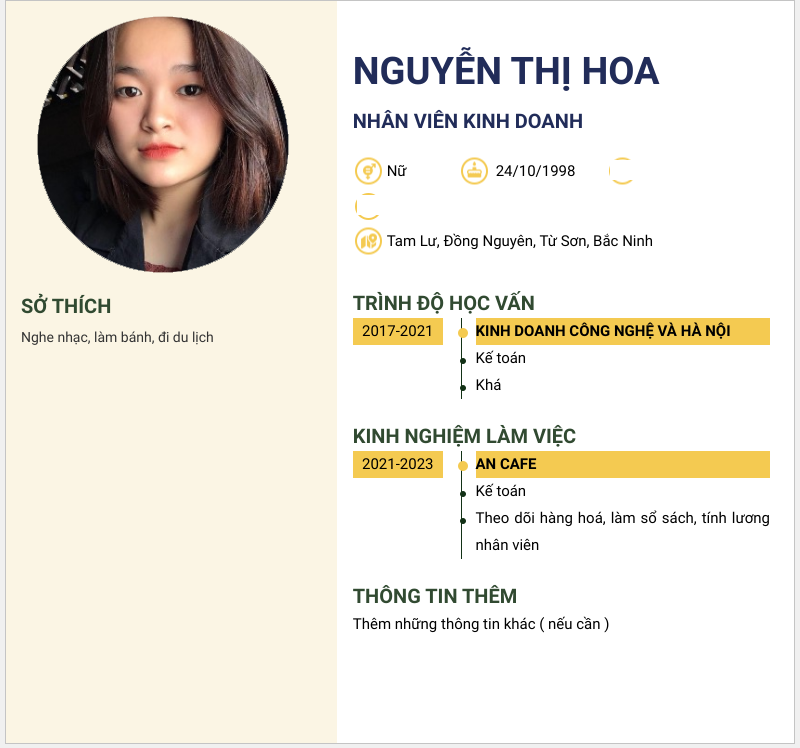Click the empty circle icon after the birthdate

tap(622, 171)
